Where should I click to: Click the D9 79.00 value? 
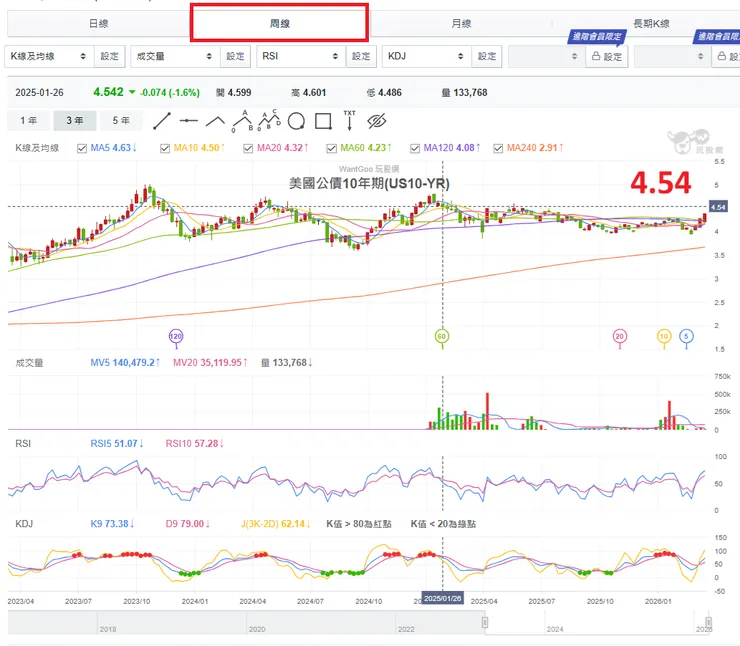(x=187, y=524)
